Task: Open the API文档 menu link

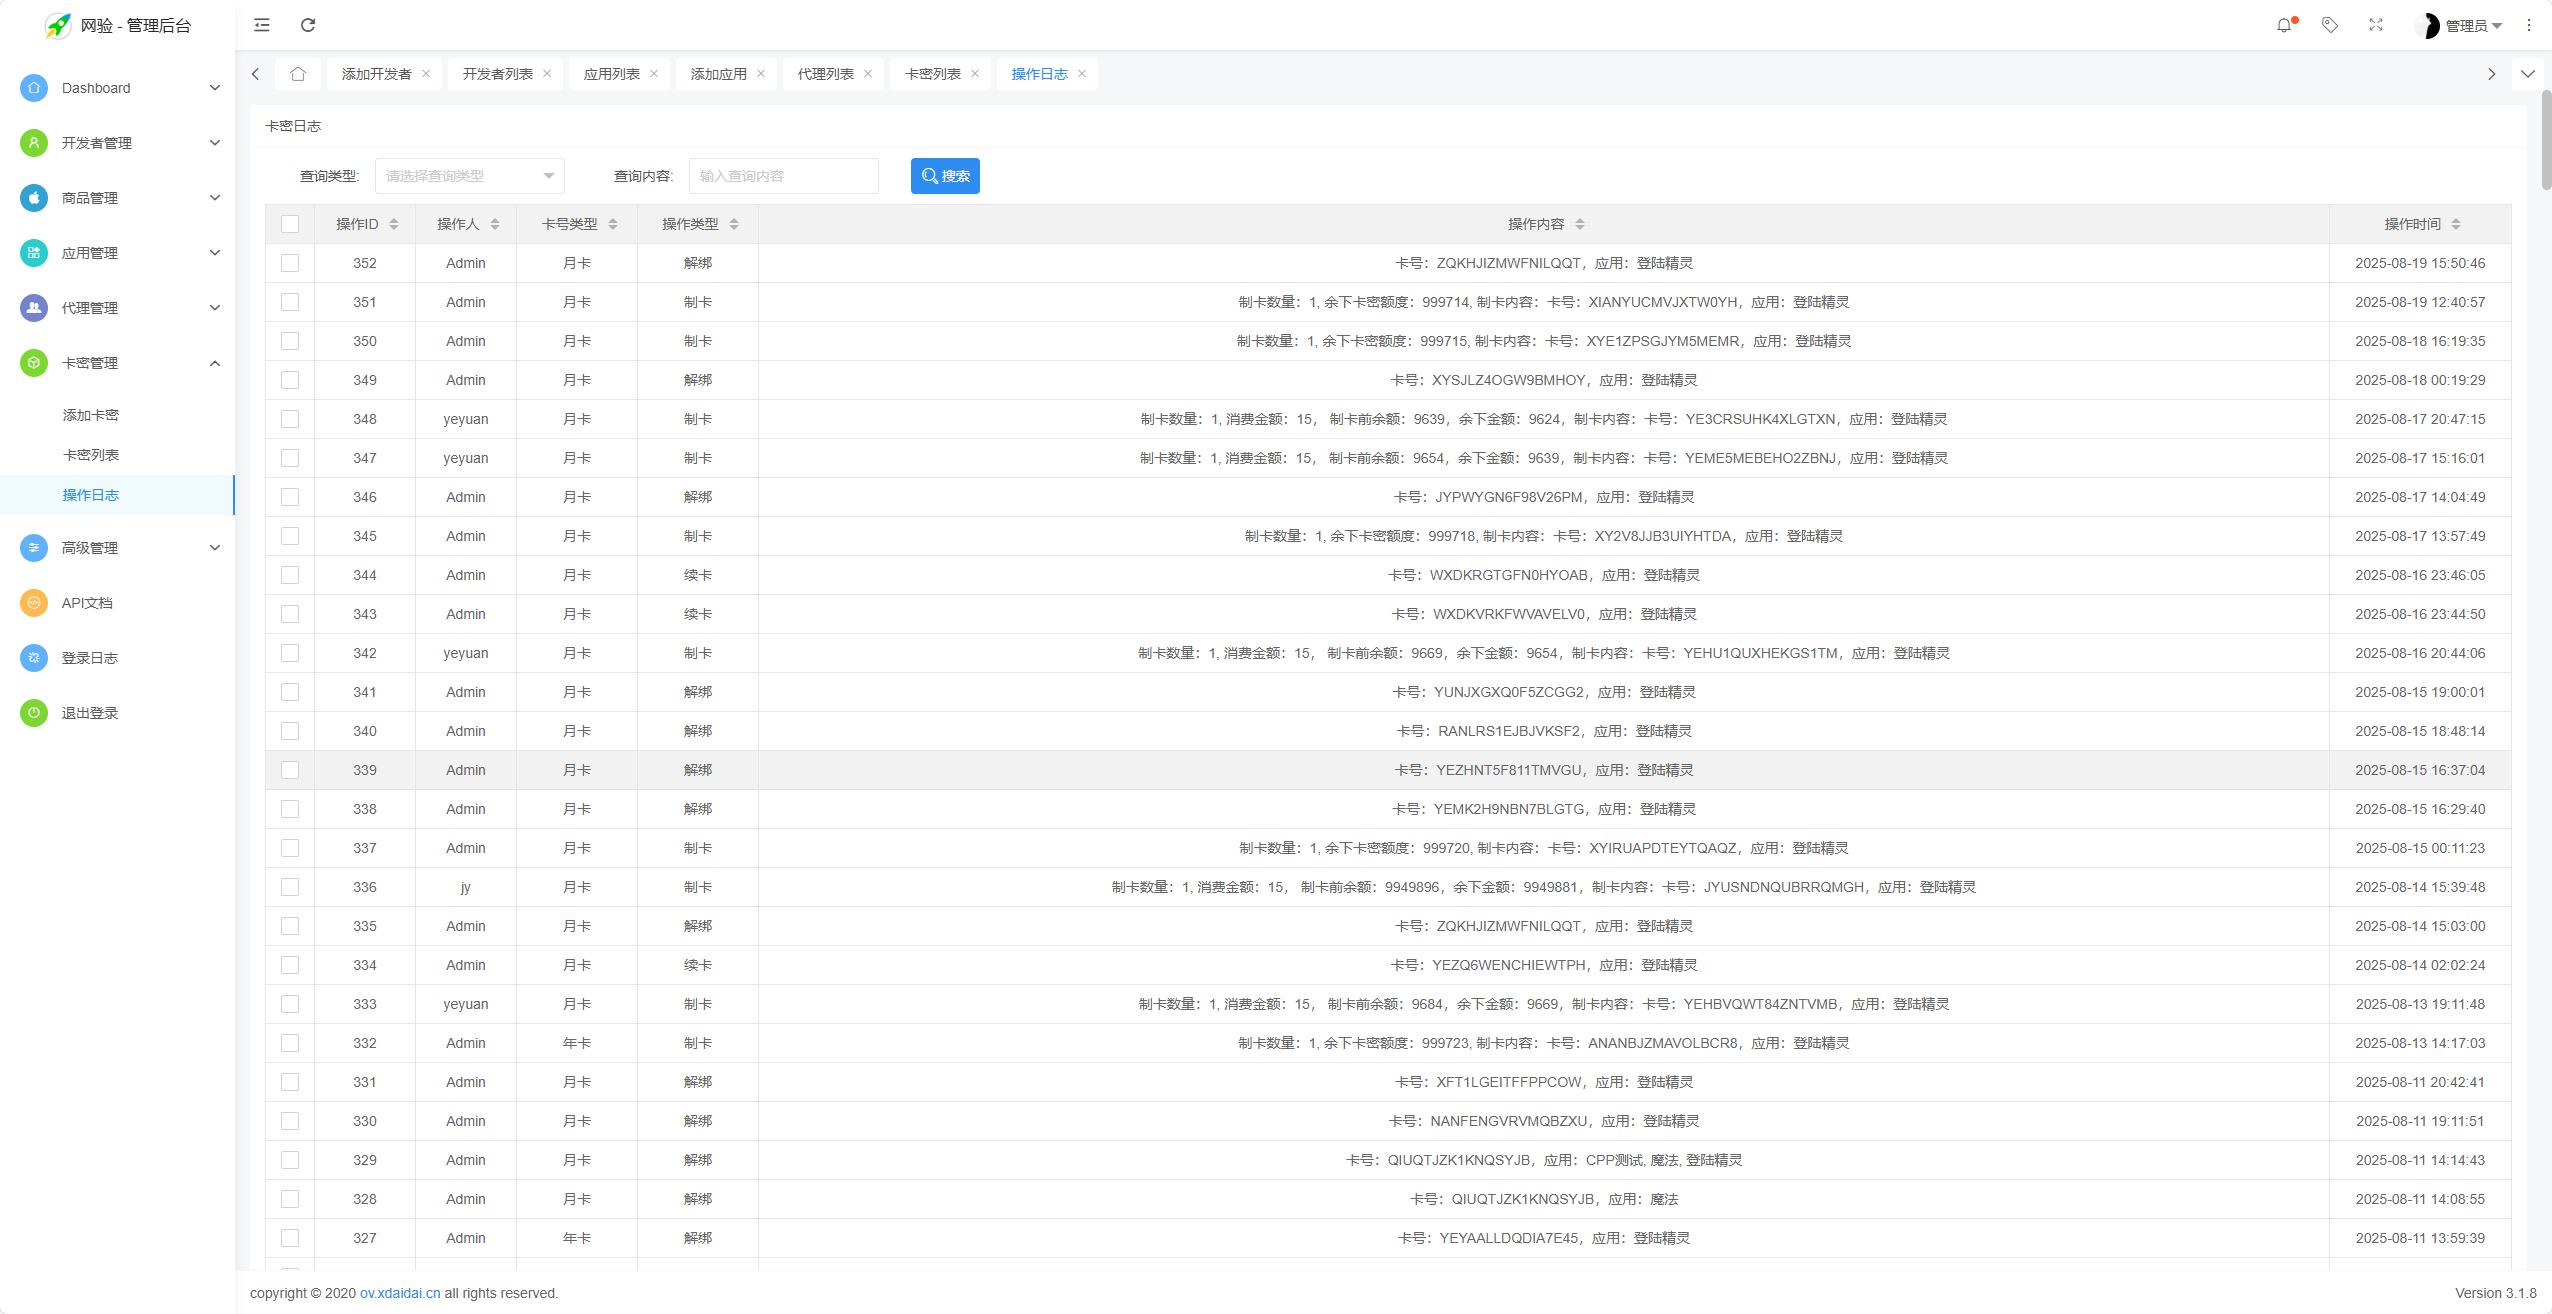Action: [87, 603]
